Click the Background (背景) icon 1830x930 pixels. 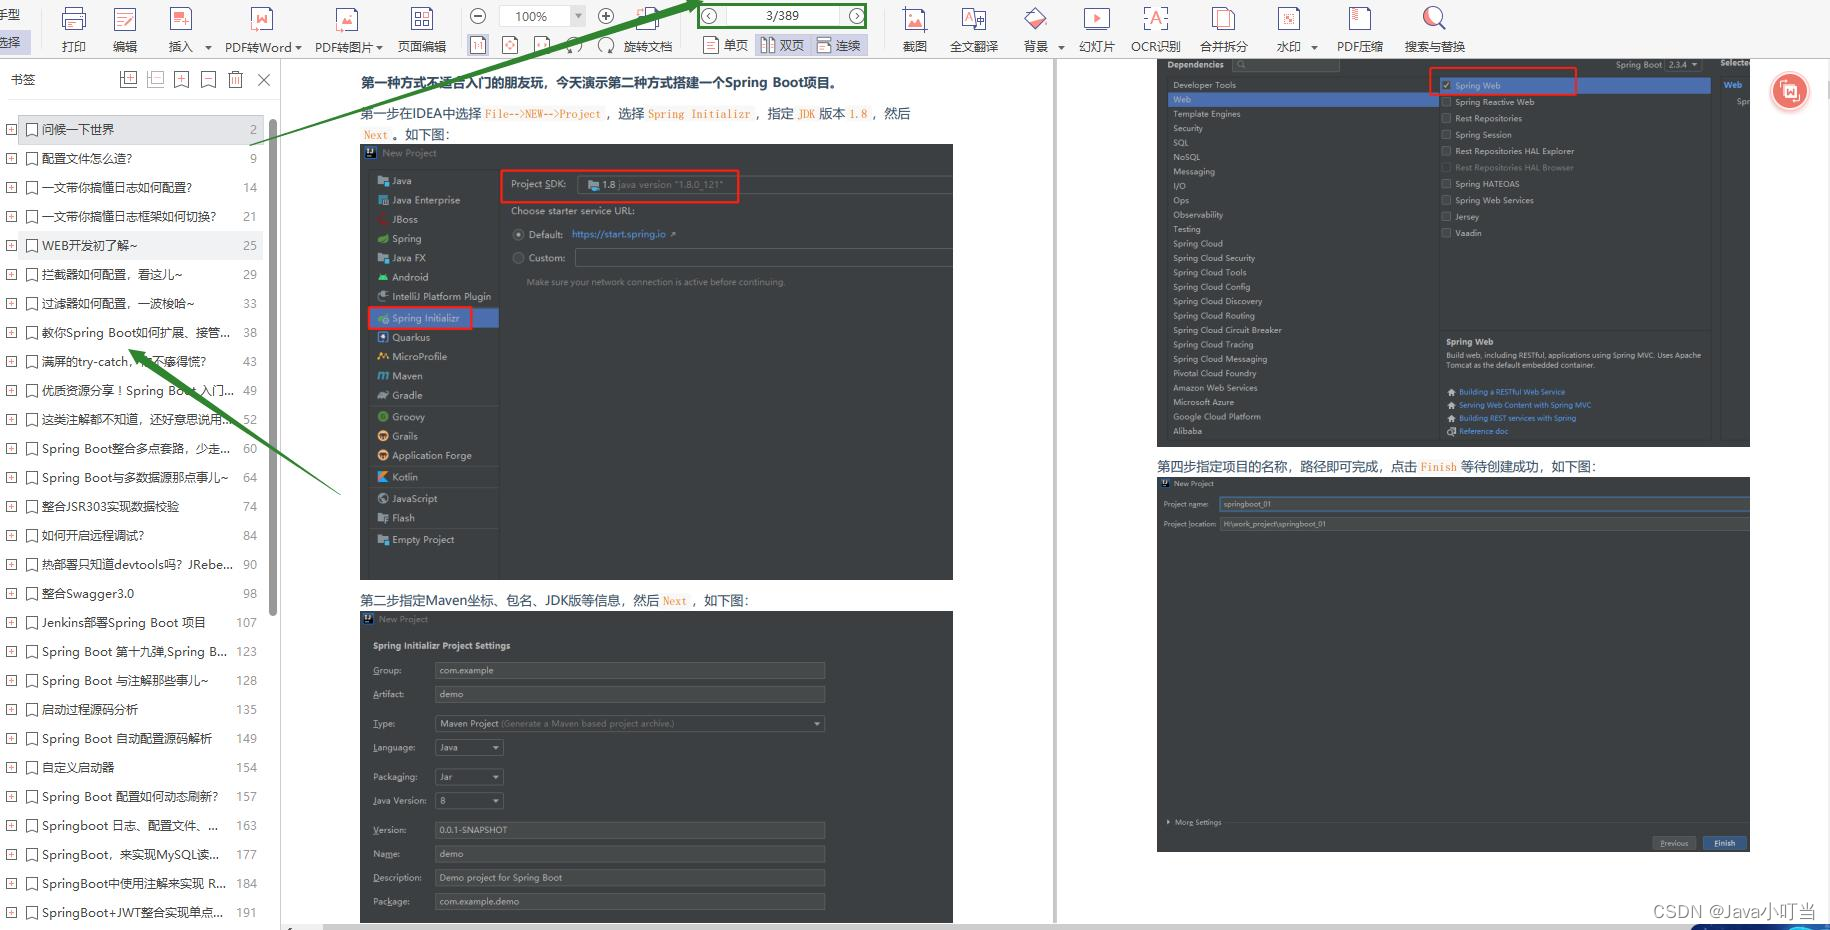(x=1036, y=19)
